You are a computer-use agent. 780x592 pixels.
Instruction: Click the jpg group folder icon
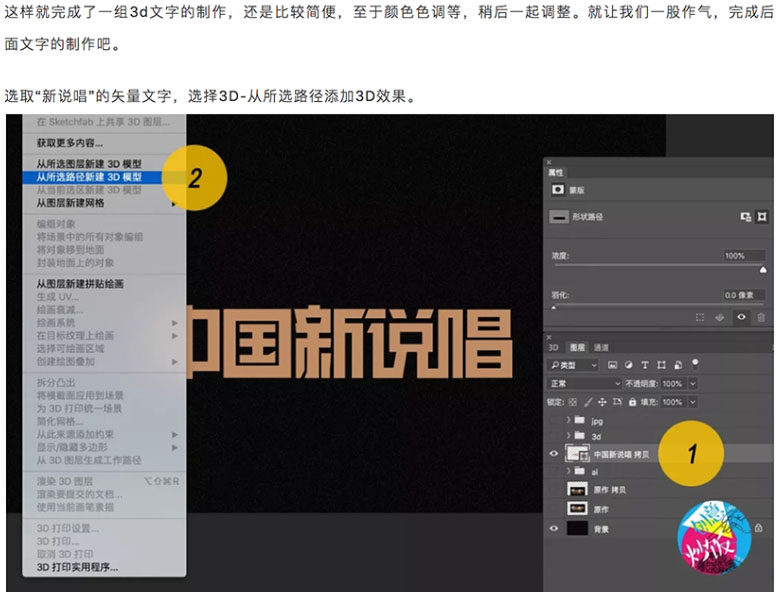(580, 420)
